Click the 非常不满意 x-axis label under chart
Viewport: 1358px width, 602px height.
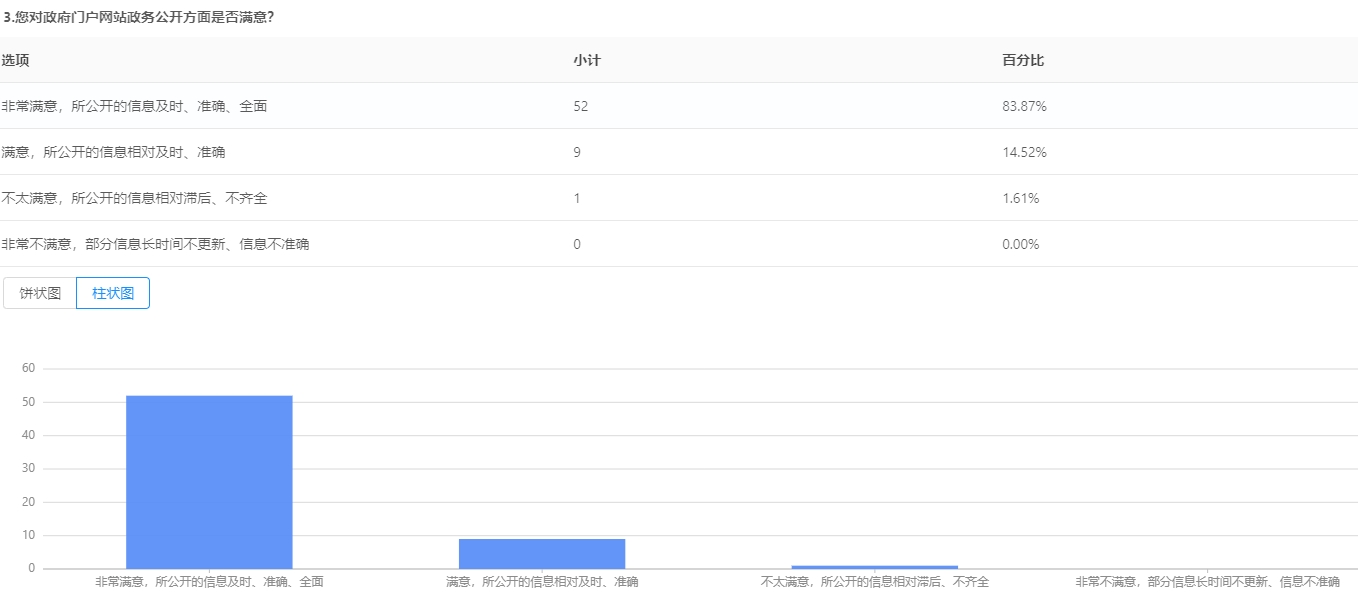pyautogui.click(x=1207, y=582)
